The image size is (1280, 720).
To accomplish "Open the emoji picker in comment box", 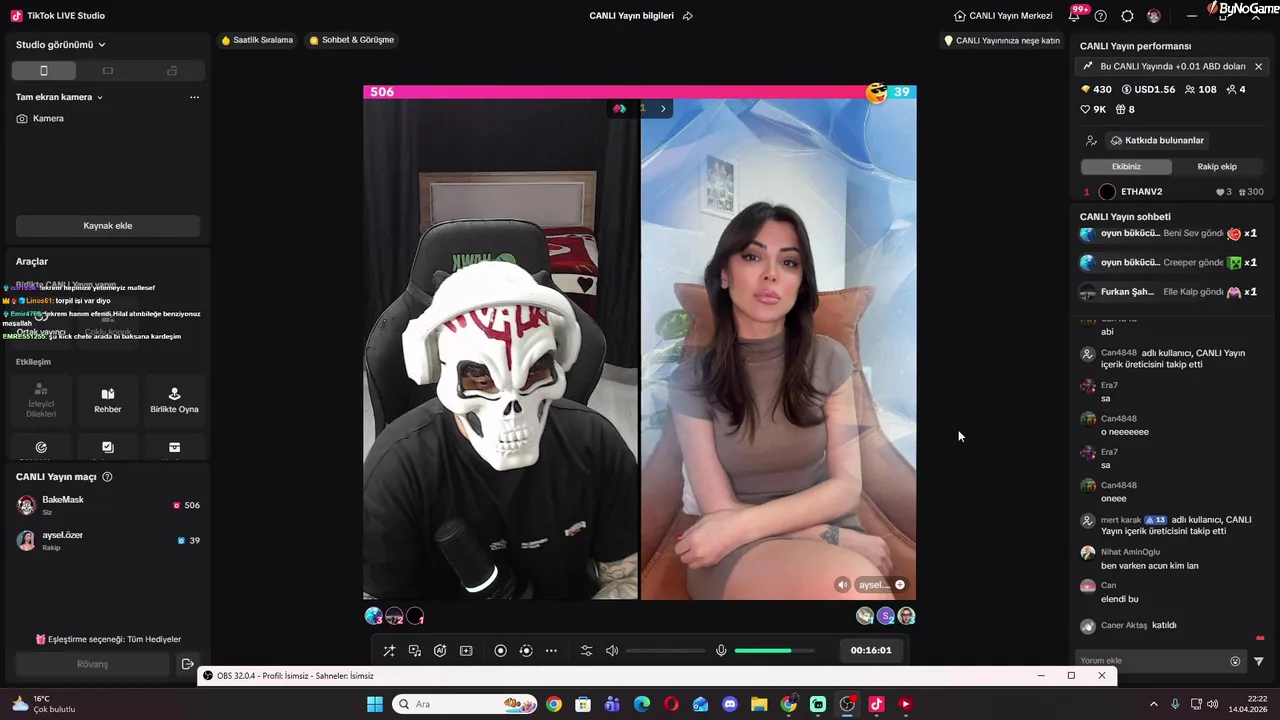I will [x=1235, y=661].
